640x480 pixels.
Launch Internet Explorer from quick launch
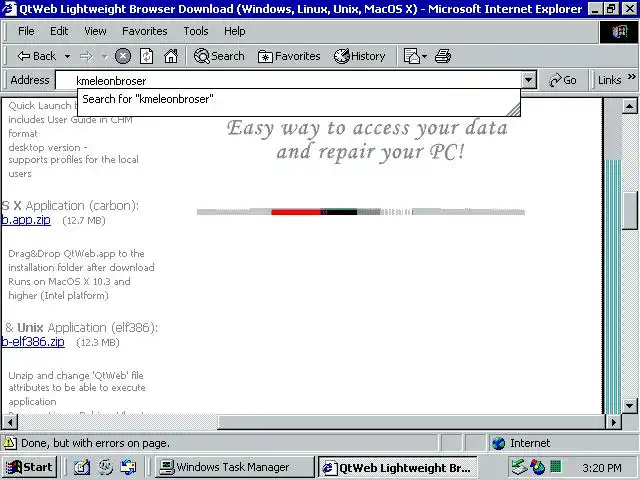[x=105, y=467]
